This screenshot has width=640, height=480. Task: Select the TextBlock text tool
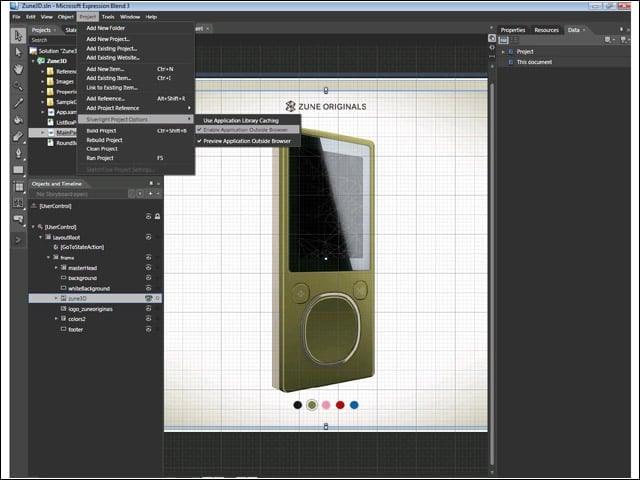coord(18,203)
